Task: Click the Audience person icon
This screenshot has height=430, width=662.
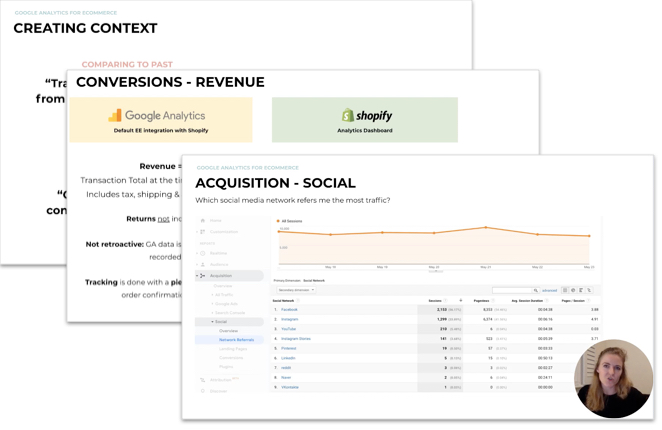Action: [x=203, y=264]
